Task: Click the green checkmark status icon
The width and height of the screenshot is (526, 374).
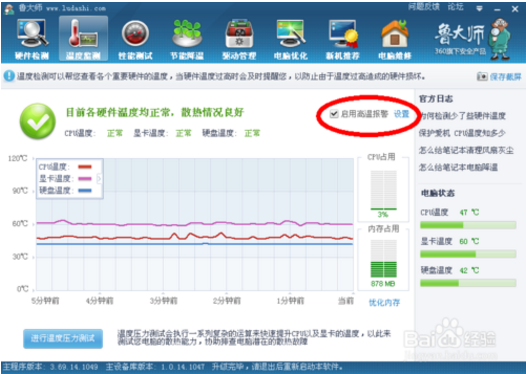Action: tap(38, 121)
